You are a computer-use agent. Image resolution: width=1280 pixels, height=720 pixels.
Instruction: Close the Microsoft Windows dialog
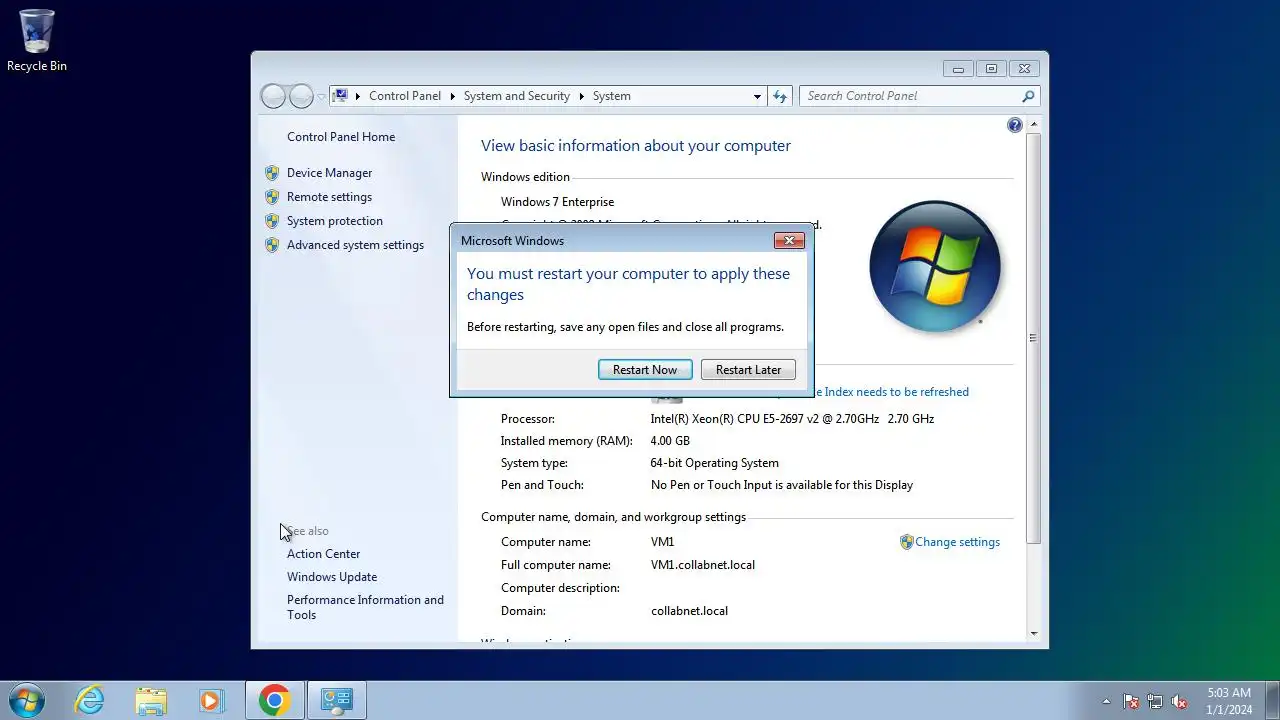789,241
